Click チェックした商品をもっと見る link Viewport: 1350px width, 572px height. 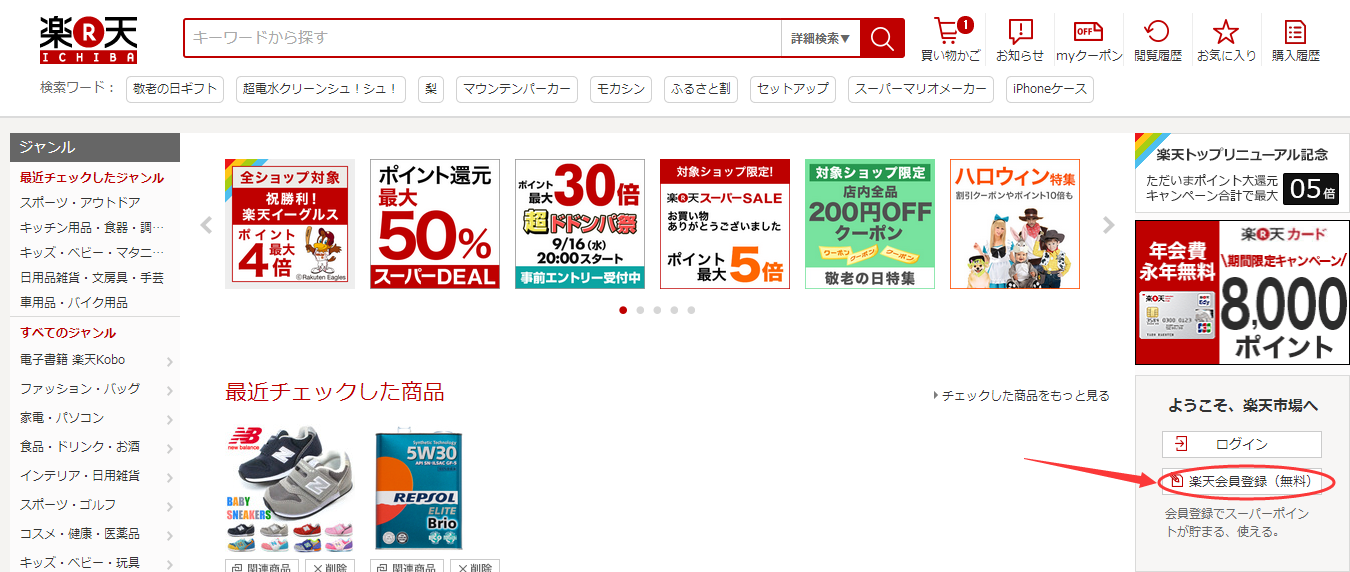(1021, 396)
